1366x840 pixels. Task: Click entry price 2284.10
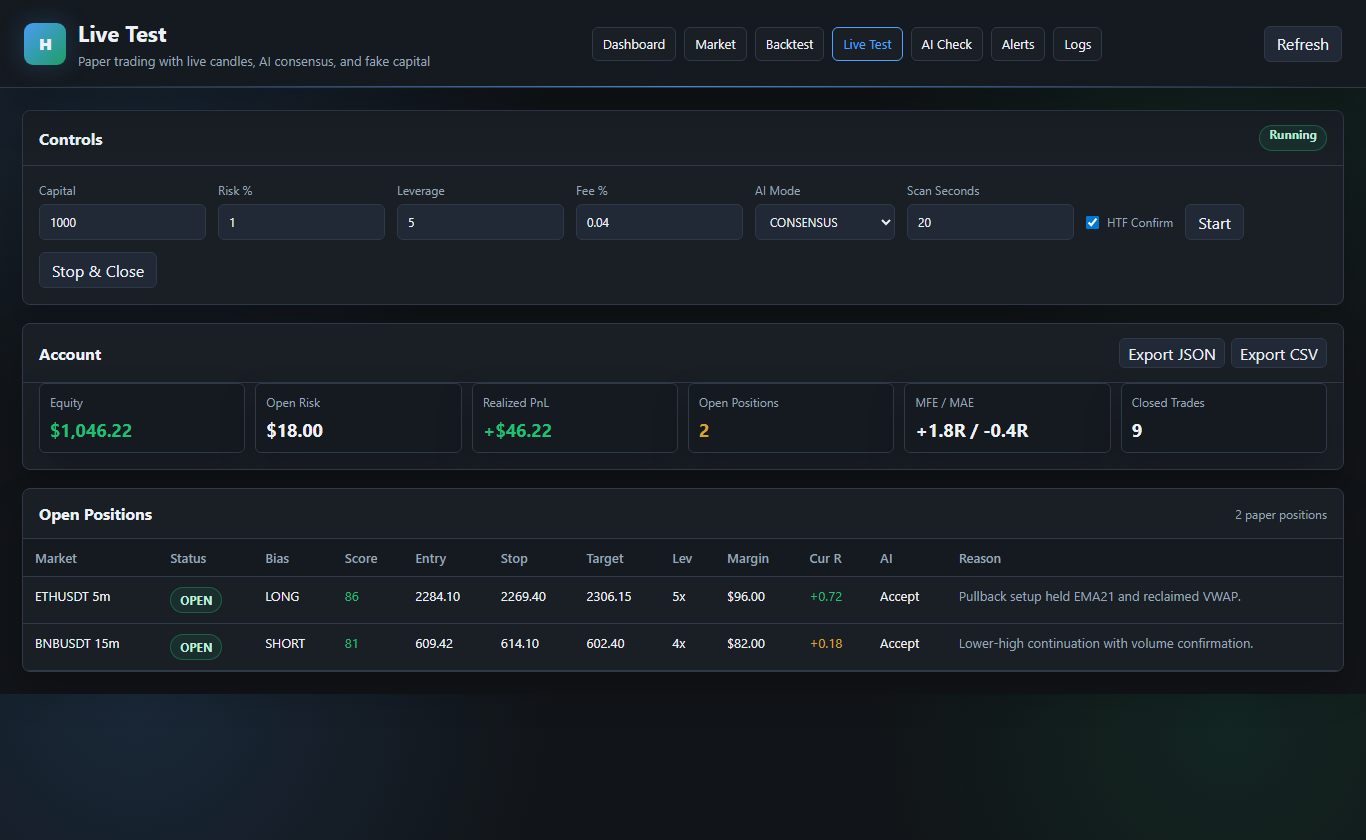click(x=438, y=596)
